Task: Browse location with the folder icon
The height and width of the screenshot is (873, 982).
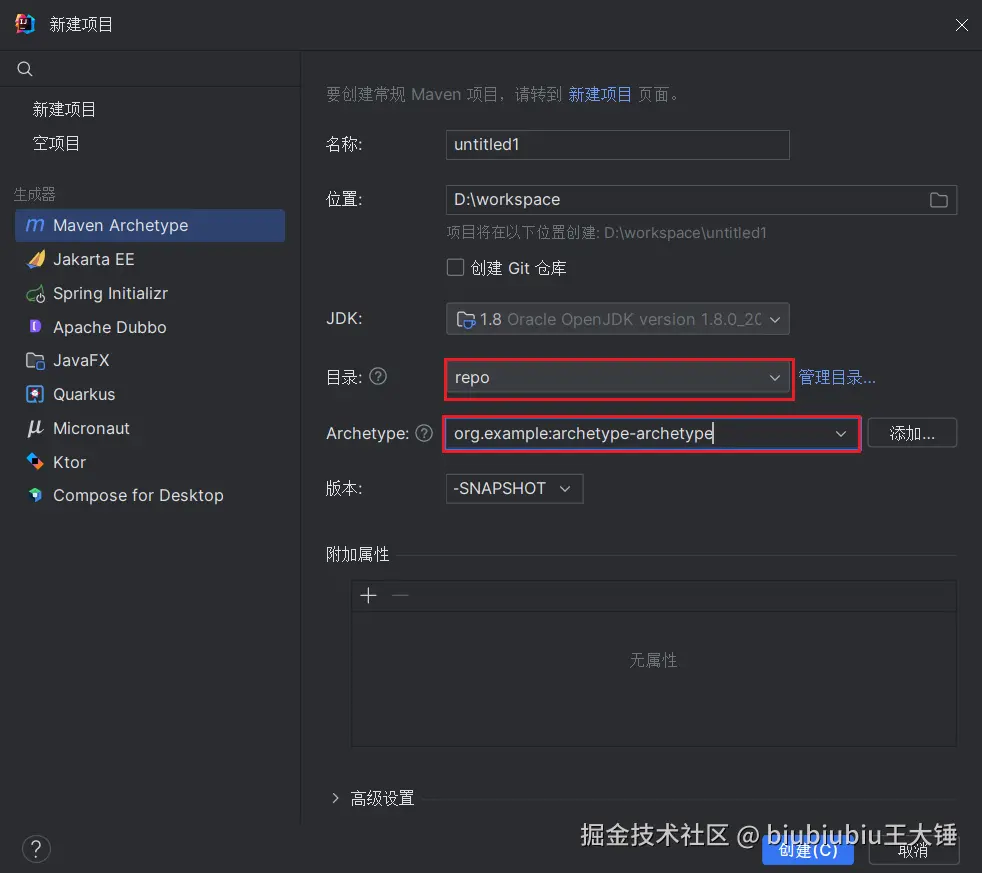Action: coord(938,200)
